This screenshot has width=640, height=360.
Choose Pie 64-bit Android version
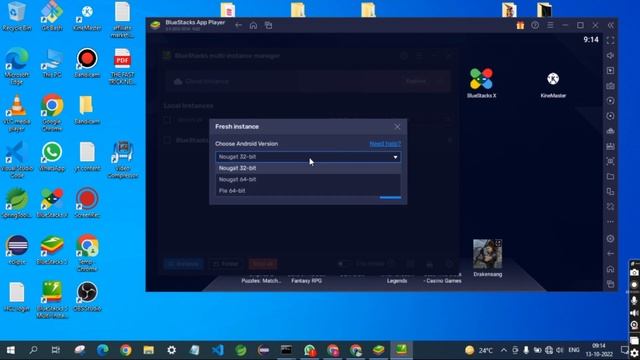308,191
